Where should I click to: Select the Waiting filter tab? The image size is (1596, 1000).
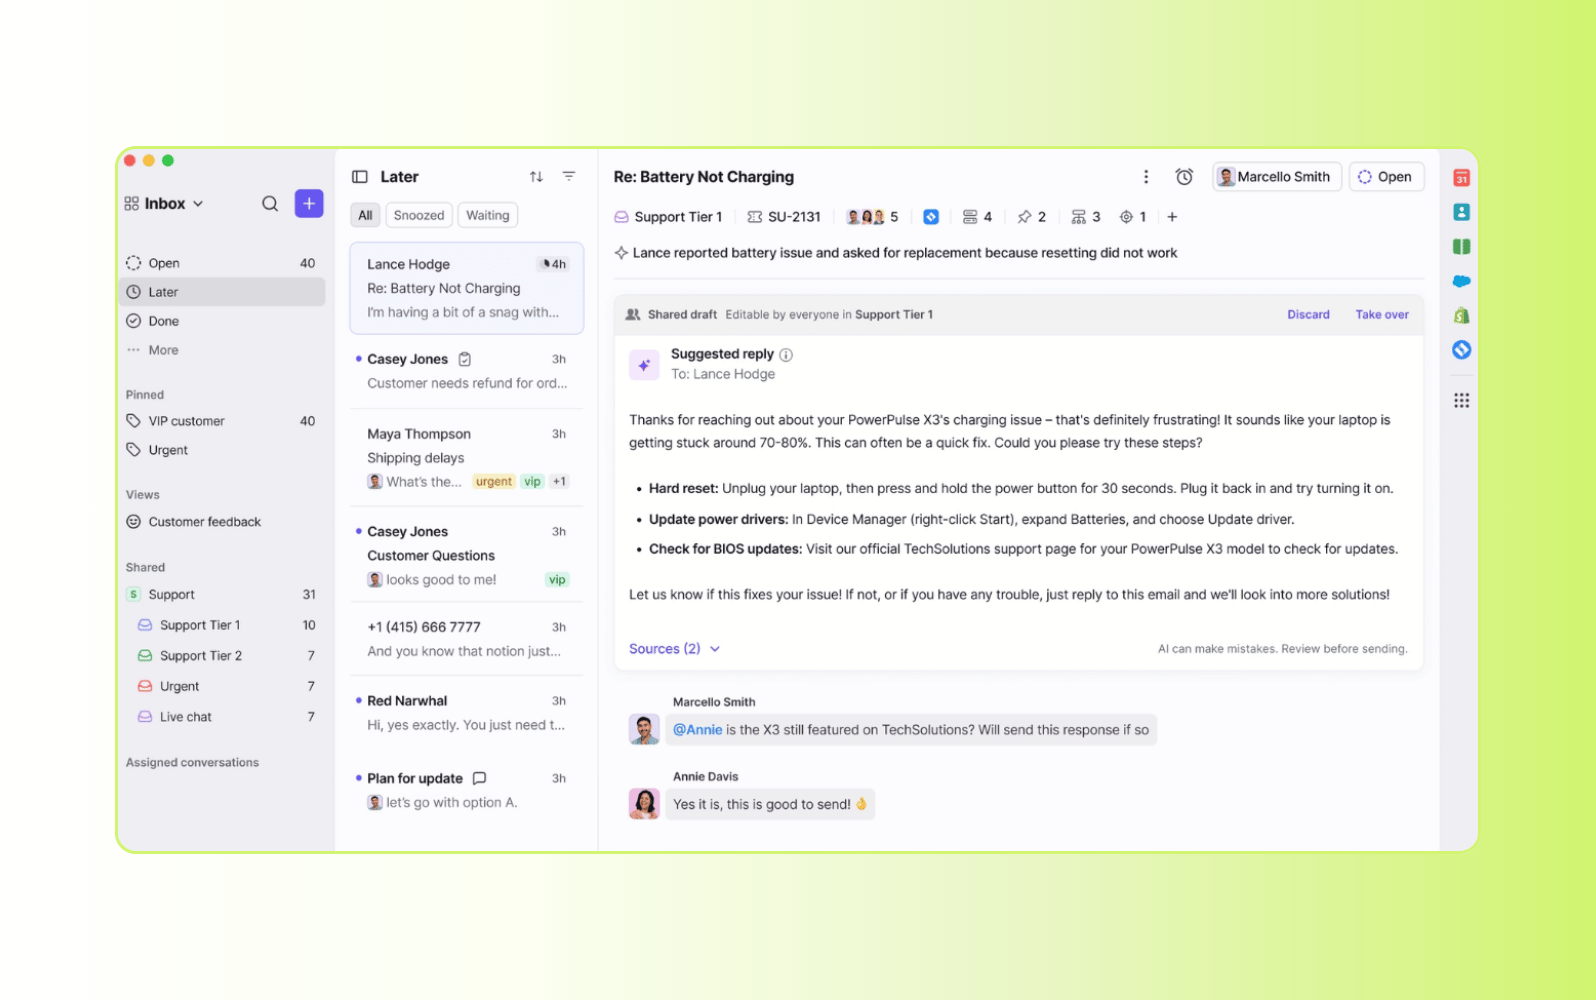(487, 215)
